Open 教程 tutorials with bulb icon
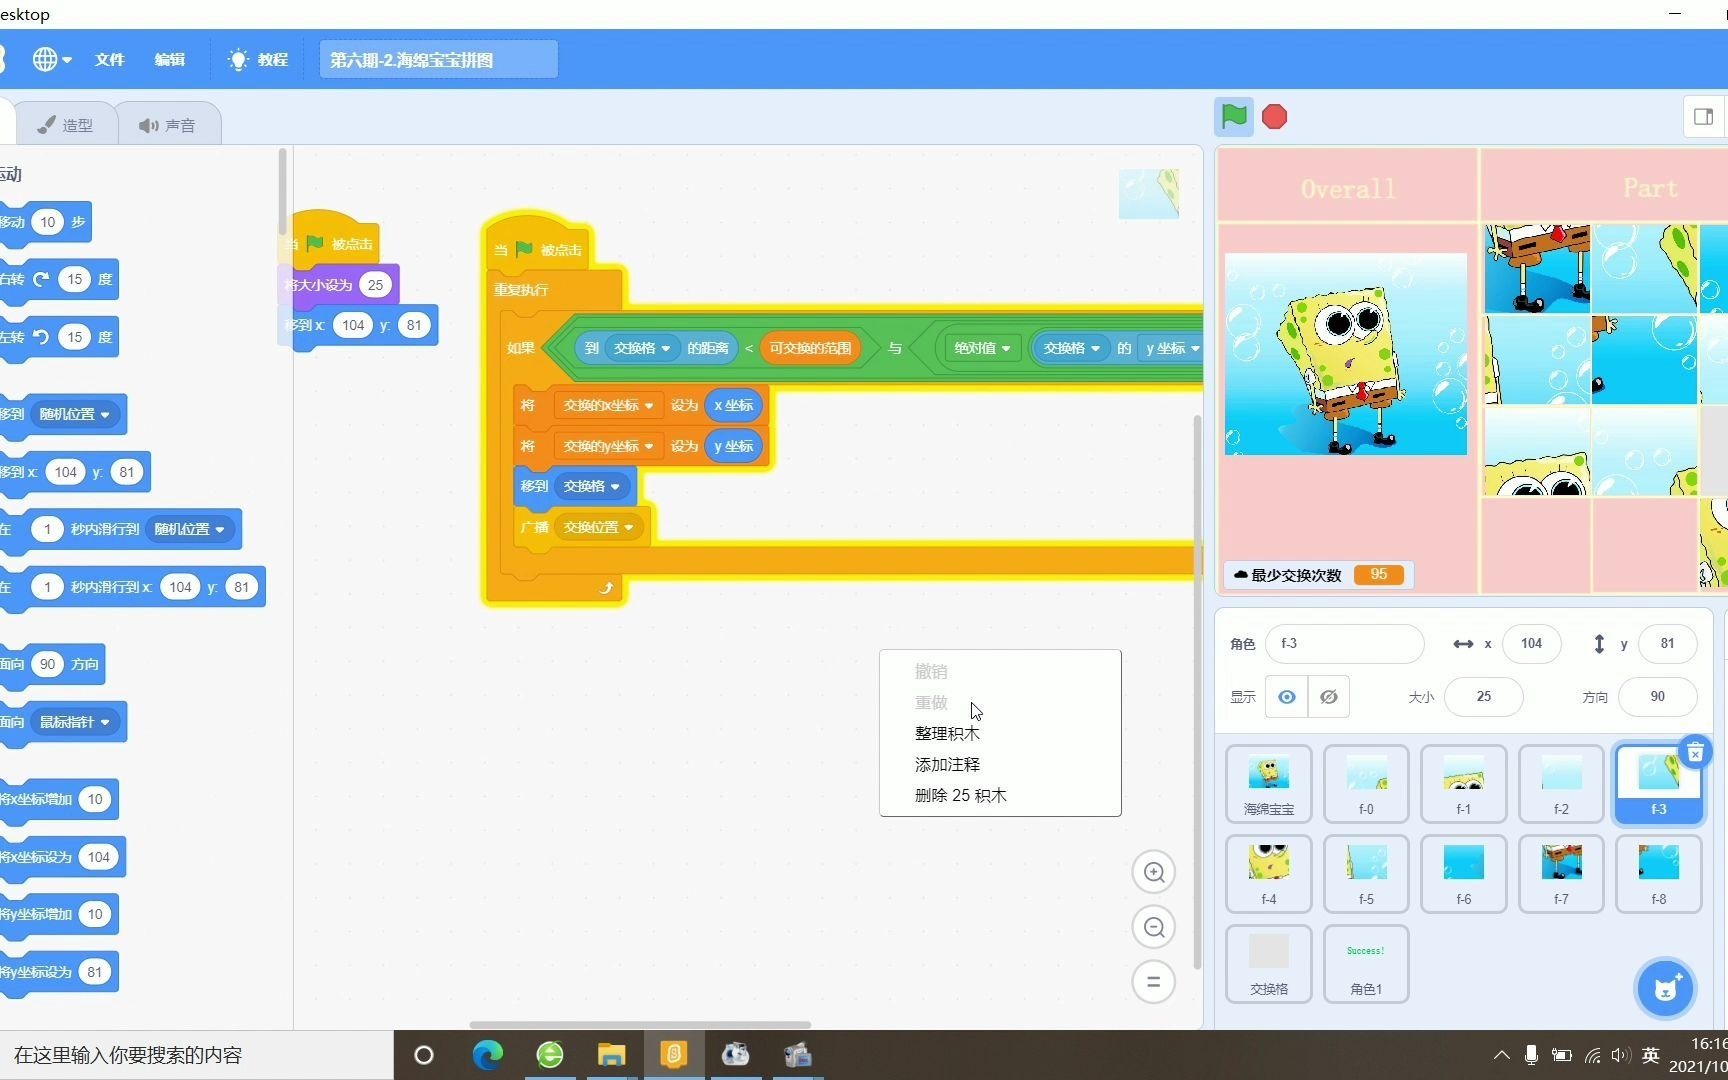The height and width of the screenshot is (1080, 1728). 259,60
